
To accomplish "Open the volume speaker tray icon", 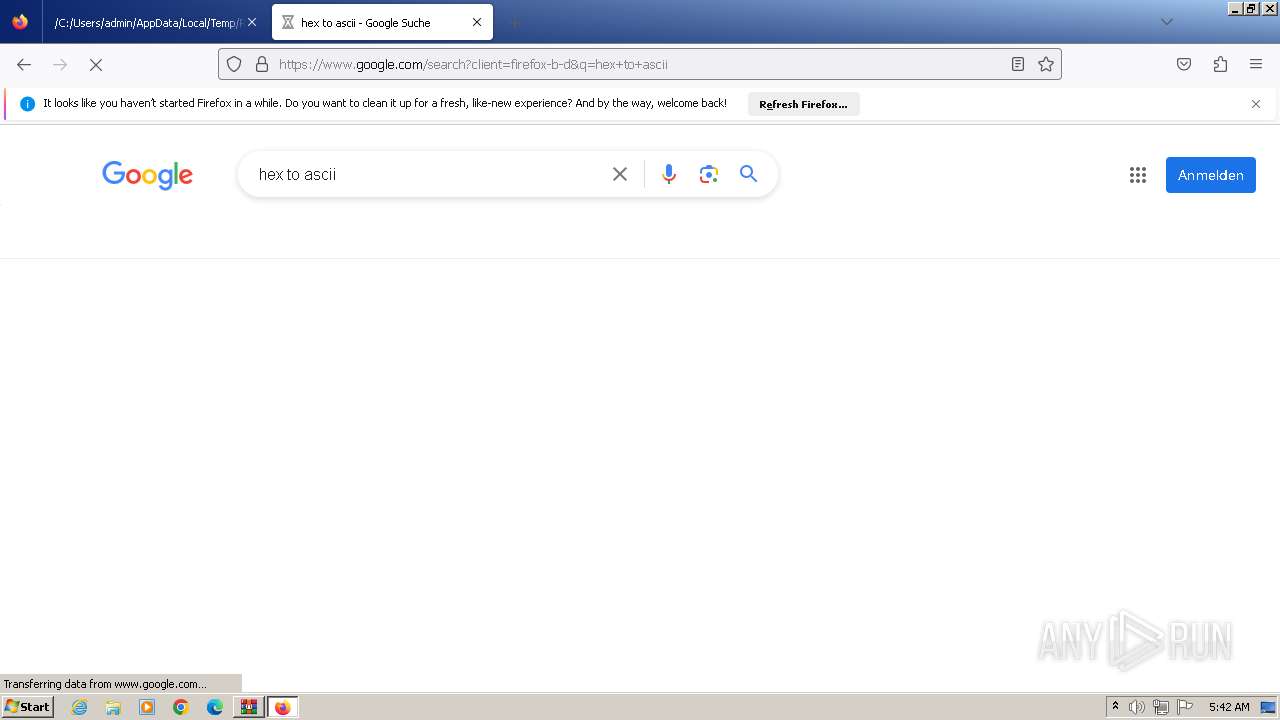I will coord(1137,707).
